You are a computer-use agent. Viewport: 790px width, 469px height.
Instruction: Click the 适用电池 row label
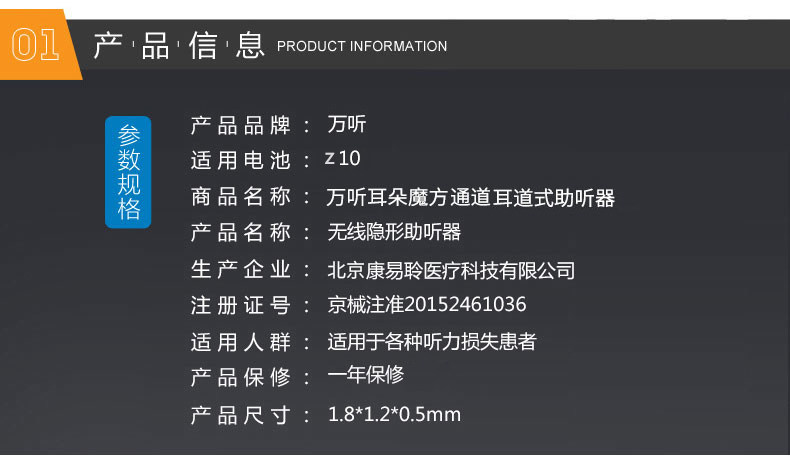[241, 161]
